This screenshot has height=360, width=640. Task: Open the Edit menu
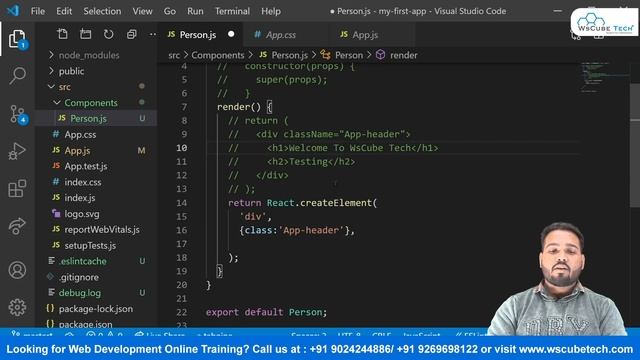click(64, 11)
